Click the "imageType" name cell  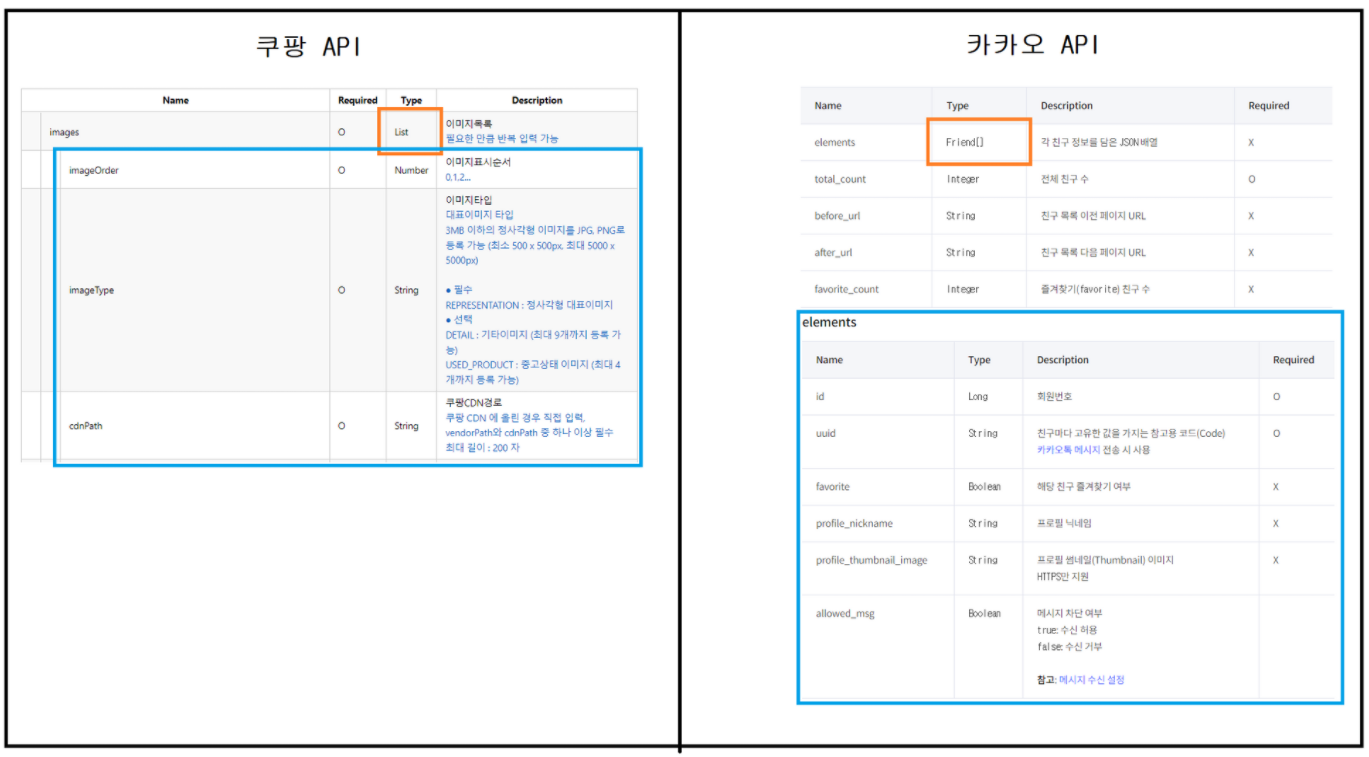click(91, 290)
